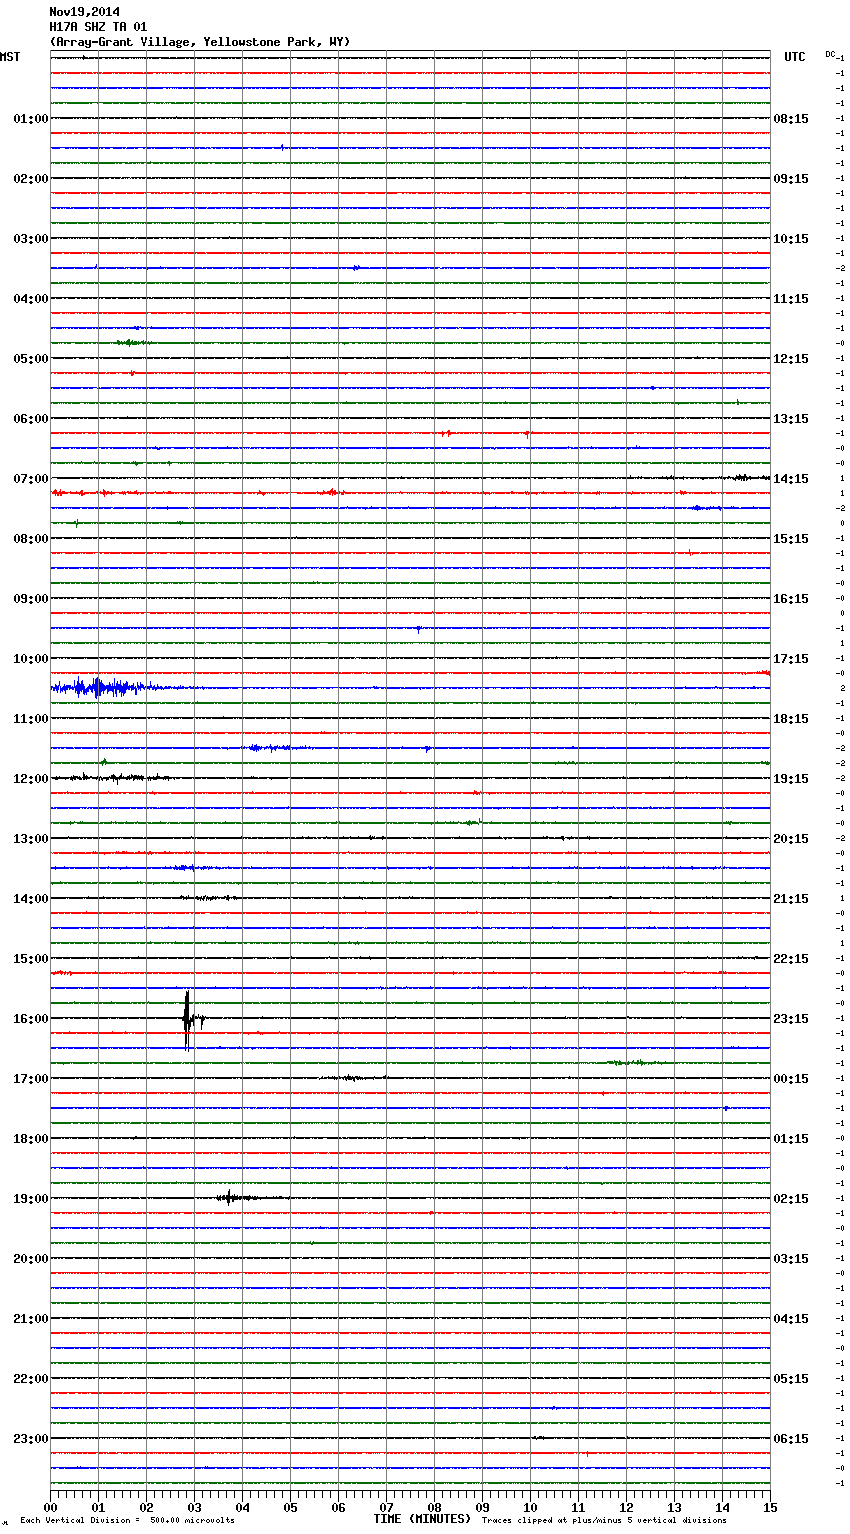The image size is (850, 1534).
Task: Click the 05:15 UTC row label
Action: pyautogui.click(x=791, y=1379)
